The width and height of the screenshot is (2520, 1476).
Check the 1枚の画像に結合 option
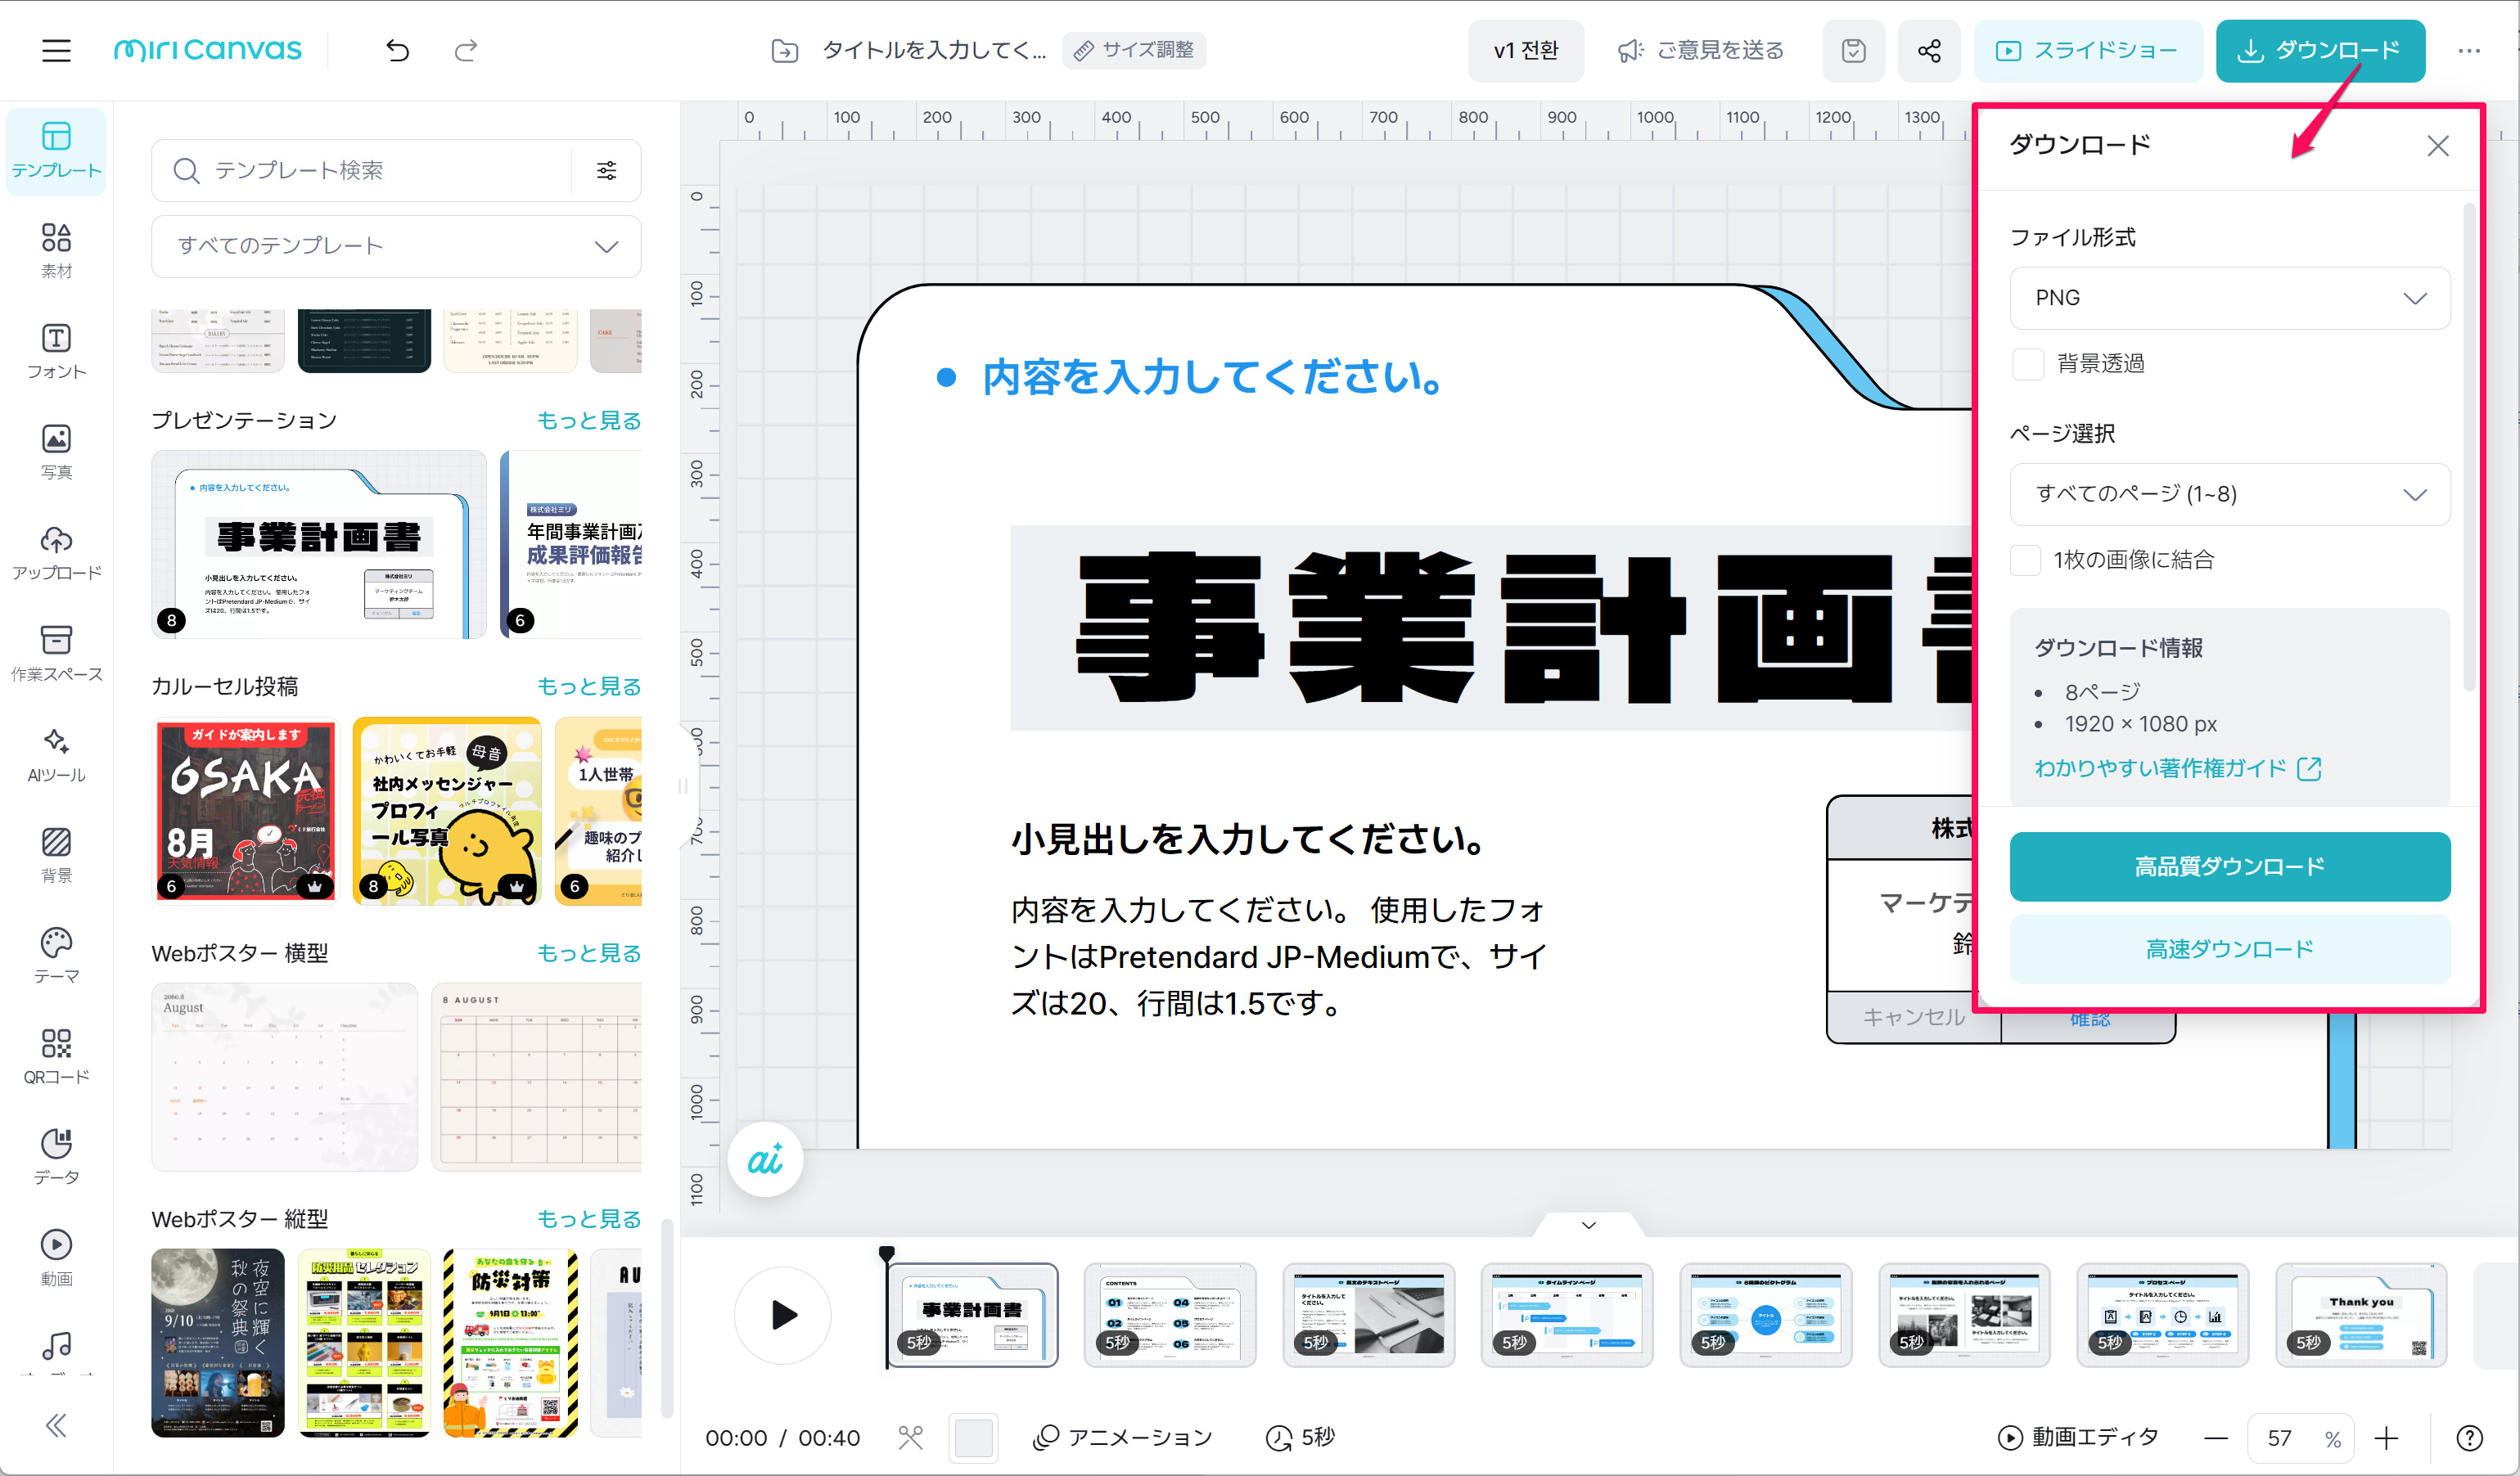click(x=2025, y=560)
